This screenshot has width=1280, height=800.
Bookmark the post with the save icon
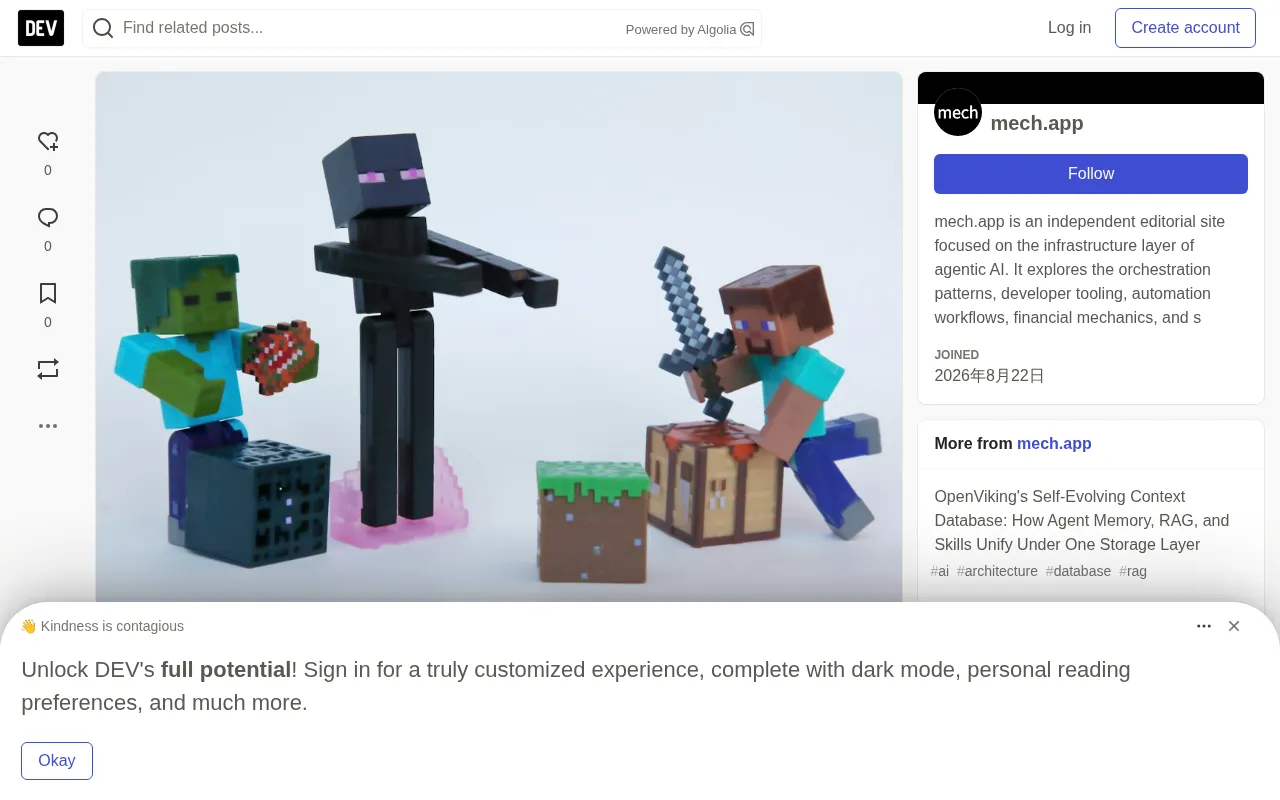coord(48,294)
